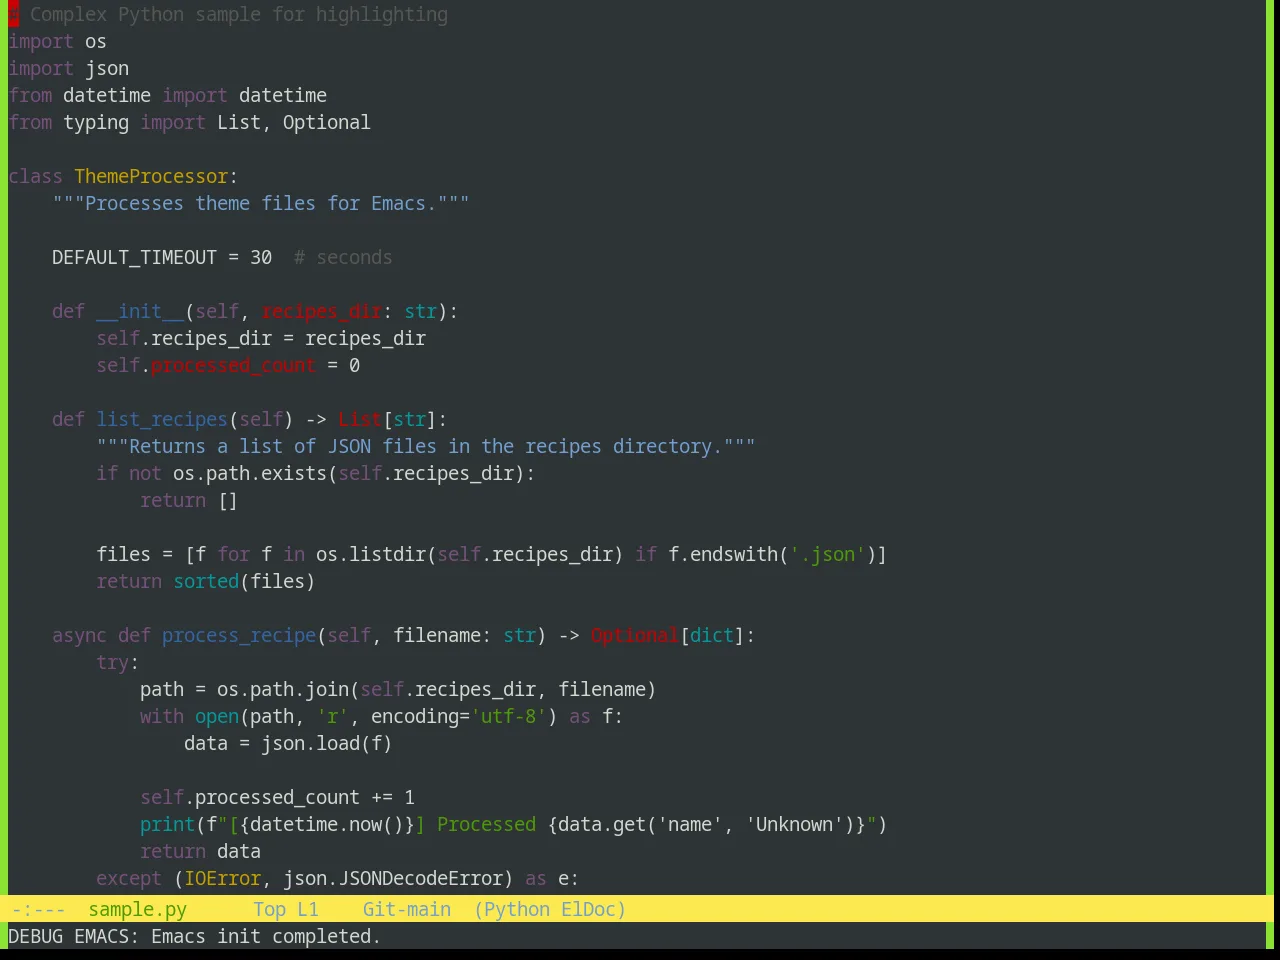Click the __init__ method name
1280x960 pixels.
pos(140,311)
